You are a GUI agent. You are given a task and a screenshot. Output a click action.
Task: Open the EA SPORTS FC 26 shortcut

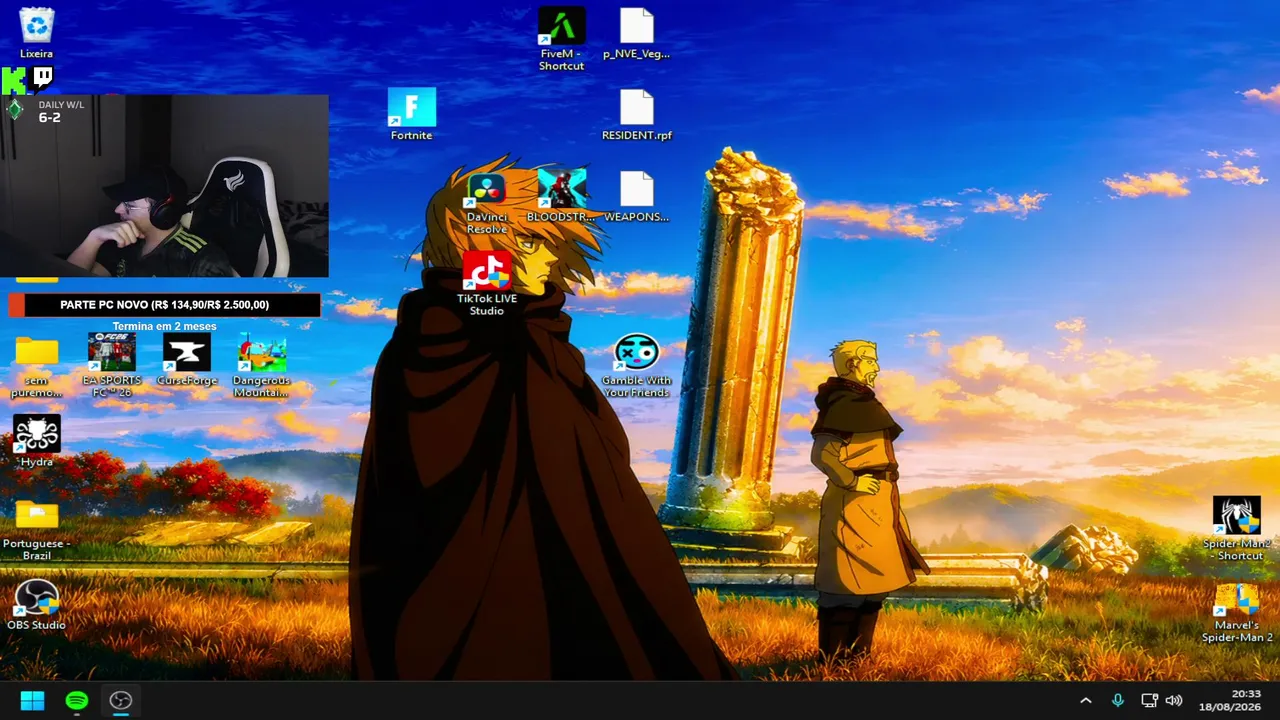coord(112,366)
